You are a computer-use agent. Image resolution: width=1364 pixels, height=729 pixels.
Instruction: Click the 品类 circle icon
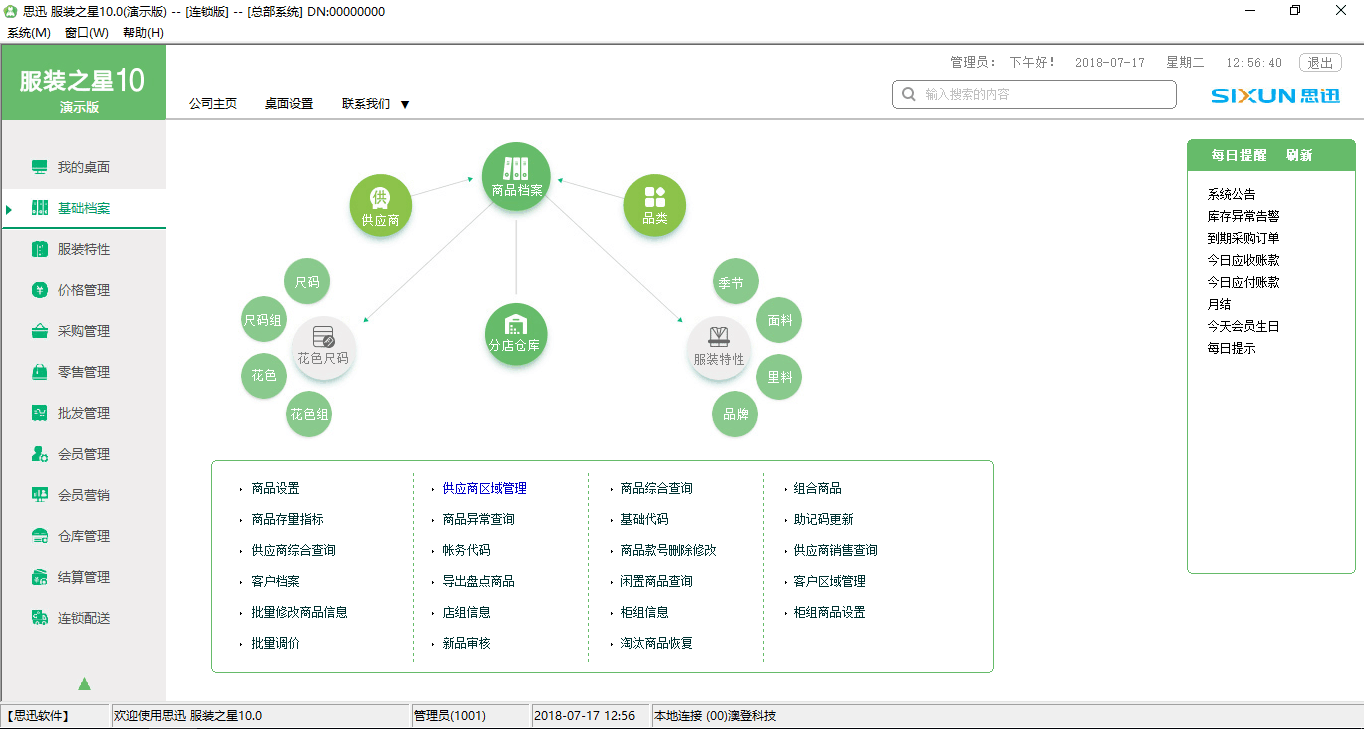[654, 206]
